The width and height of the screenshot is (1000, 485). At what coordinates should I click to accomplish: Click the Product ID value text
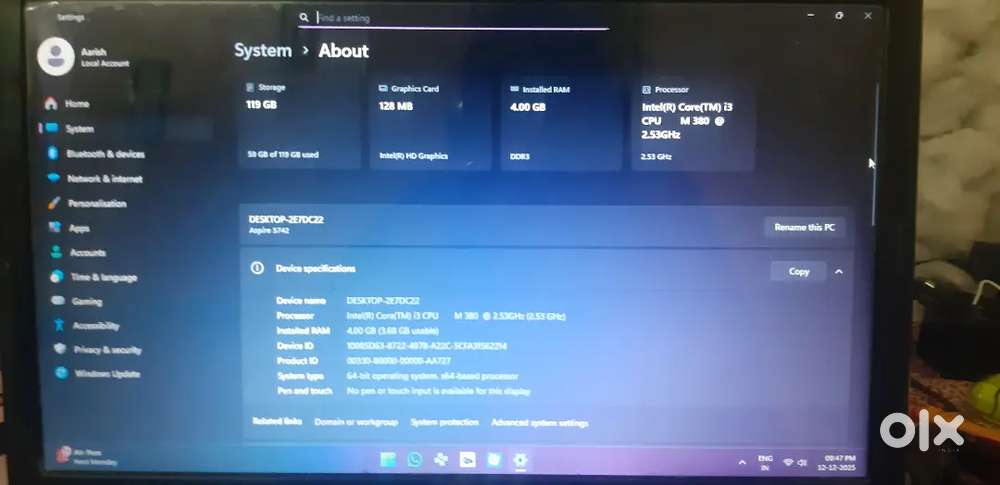(399, 361)
